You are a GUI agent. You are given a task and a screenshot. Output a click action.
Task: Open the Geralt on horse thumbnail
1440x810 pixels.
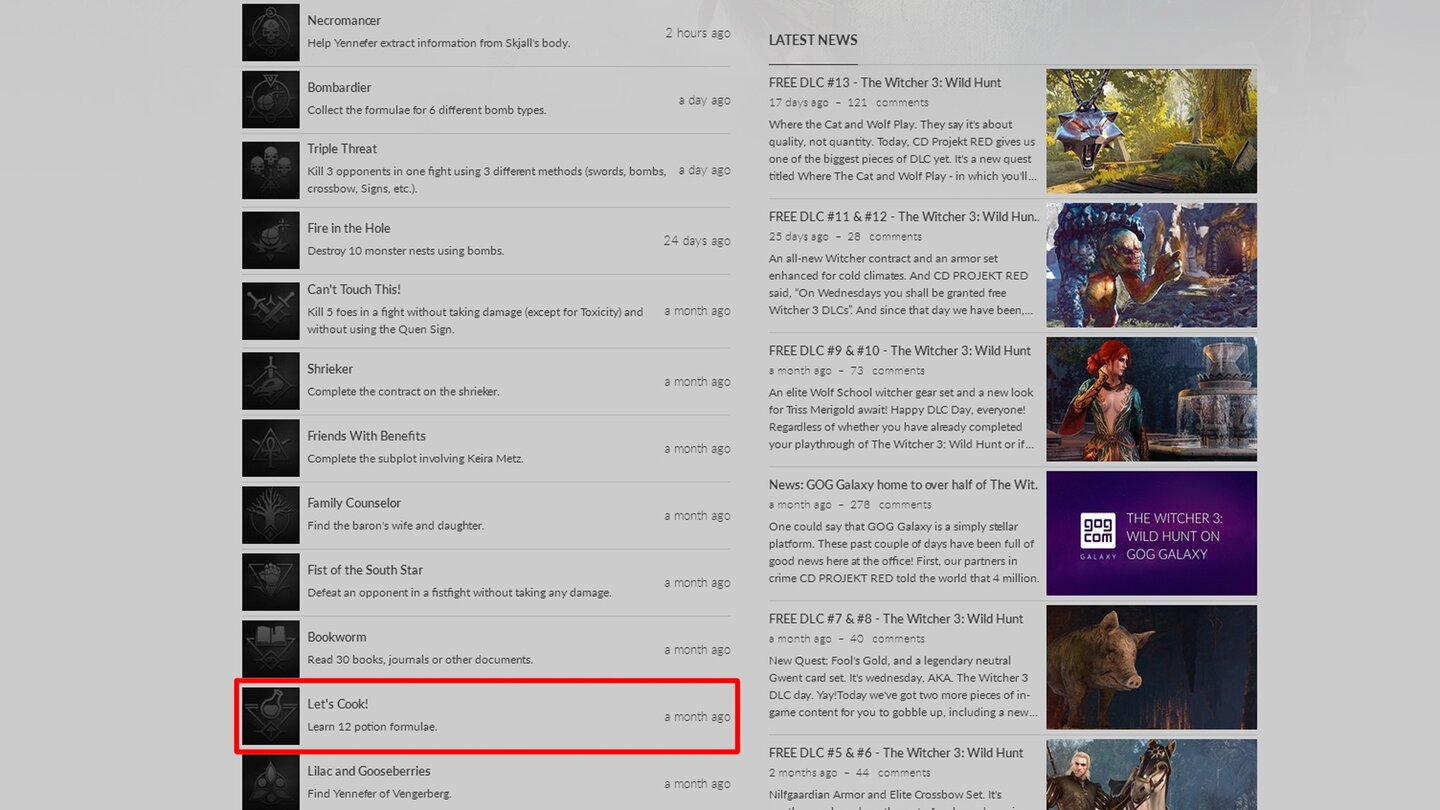pyautogui.click(x=1151, y=774)
